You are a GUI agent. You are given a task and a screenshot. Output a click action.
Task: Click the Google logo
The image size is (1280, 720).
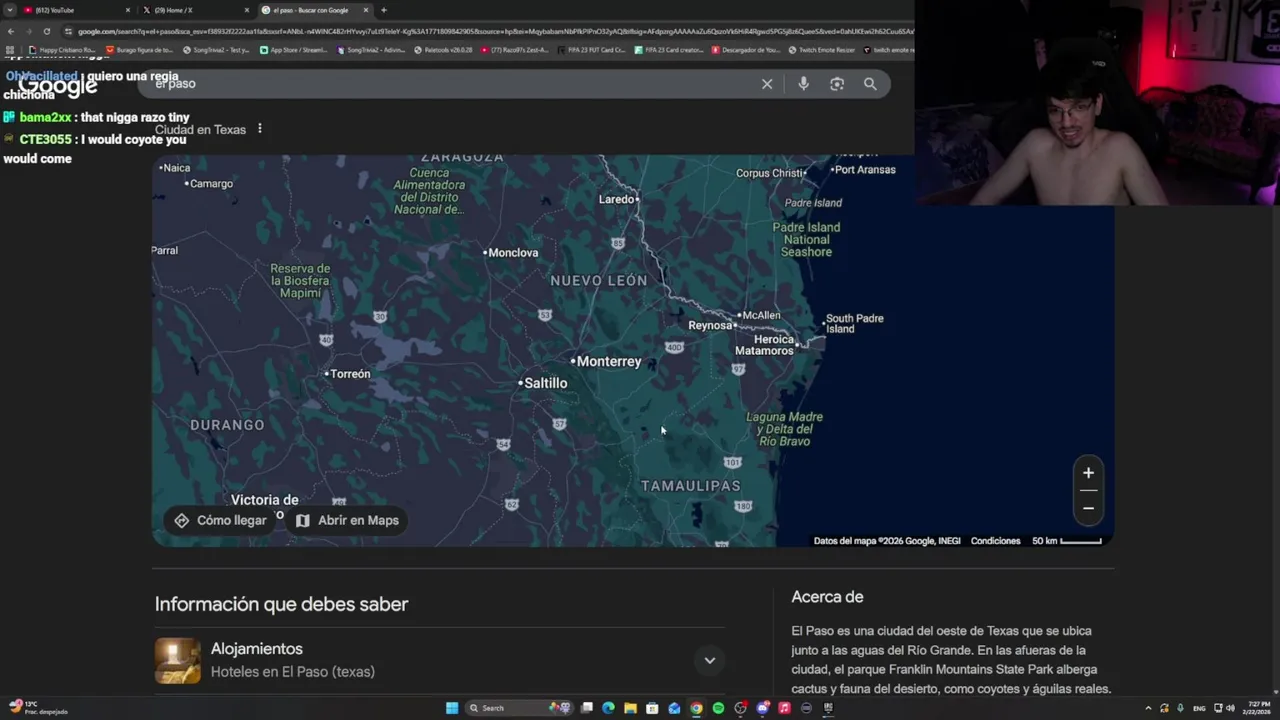[58, 86]
